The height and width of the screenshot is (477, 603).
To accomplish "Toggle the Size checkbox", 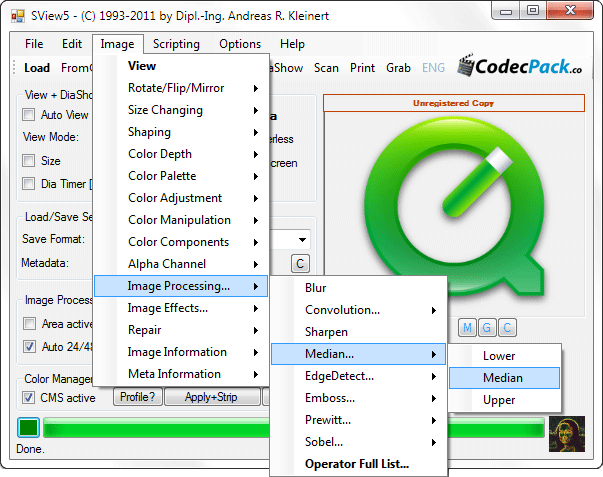I will (x=28, y=160).
